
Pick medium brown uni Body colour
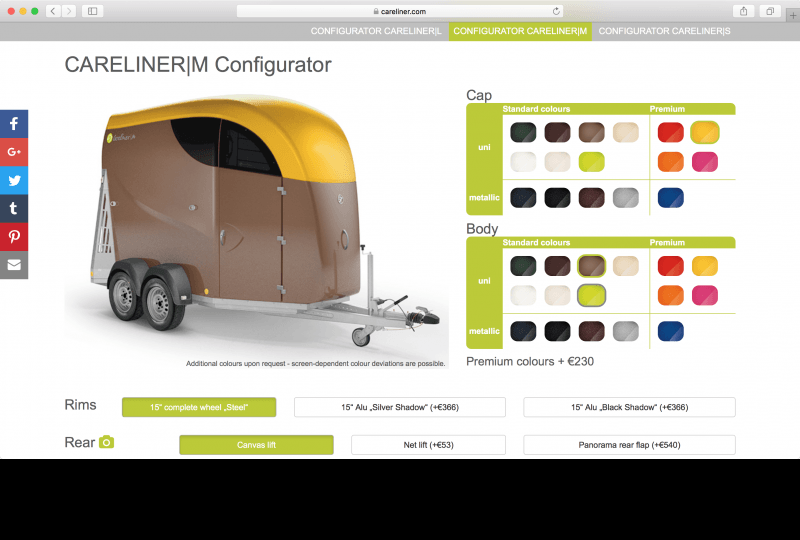pos(591,266)
